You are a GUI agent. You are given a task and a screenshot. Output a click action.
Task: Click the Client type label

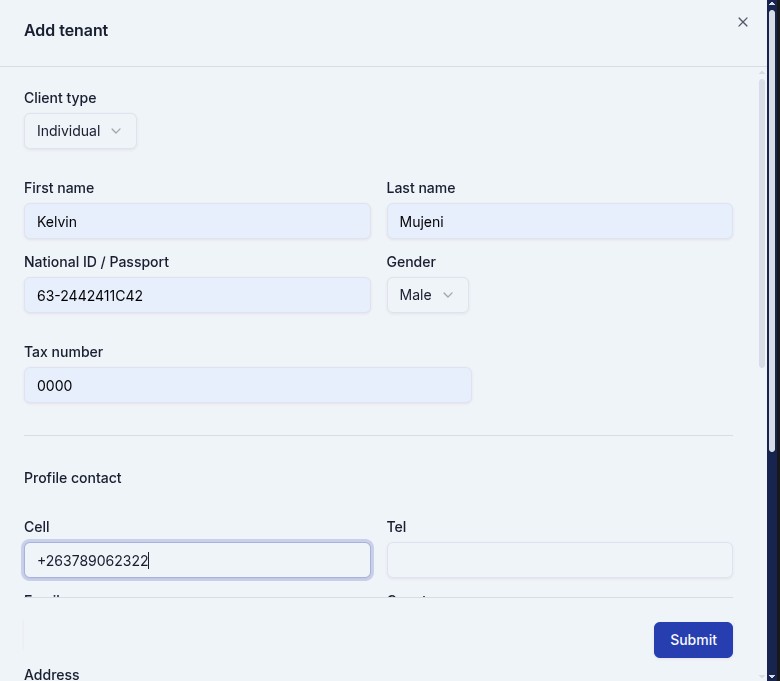pyautogui.click(x=60, y=98)
